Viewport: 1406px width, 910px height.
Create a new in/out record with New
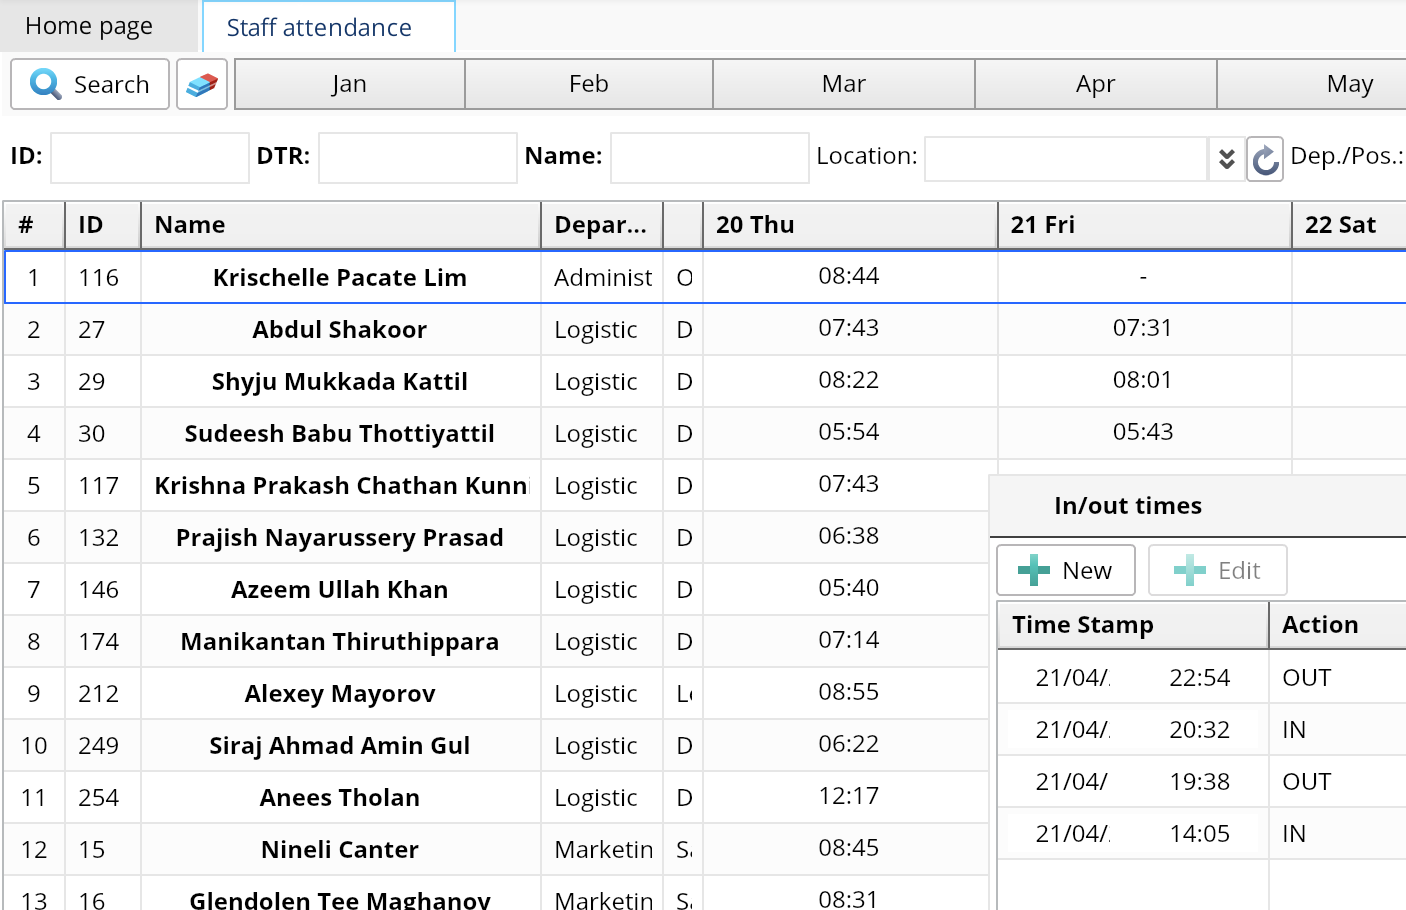(1065, 569)
